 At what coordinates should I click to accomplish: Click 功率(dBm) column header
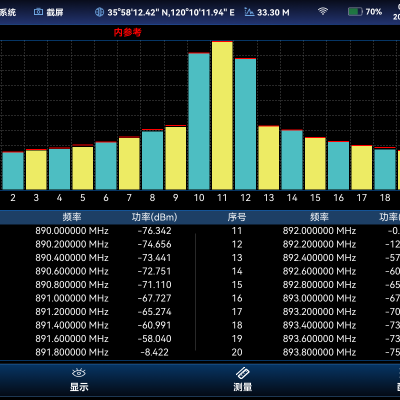click(154, 217)
